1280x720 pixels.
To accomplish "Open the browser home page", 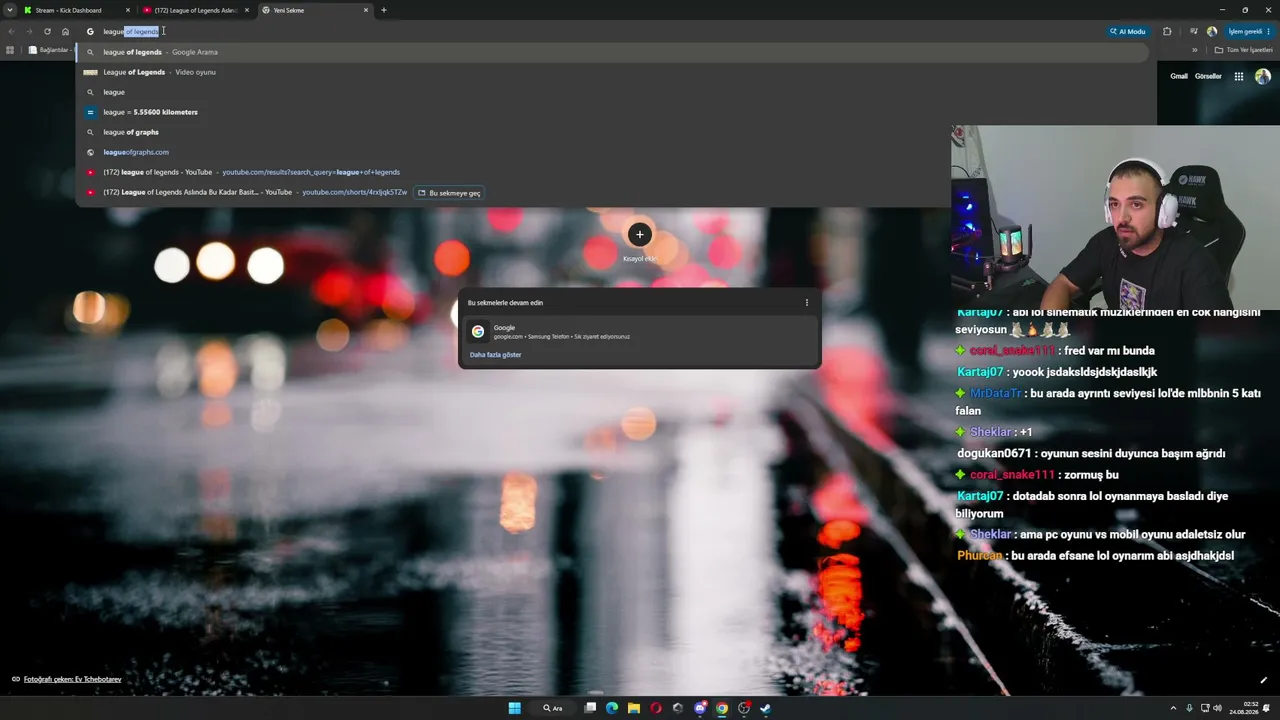I will tap(66, 31).
